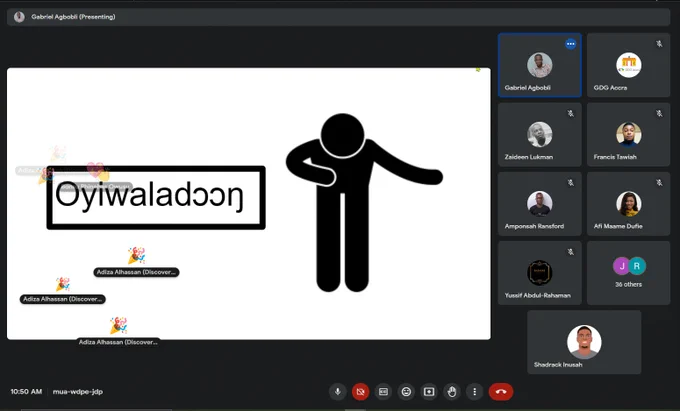680x411 pixels.
Task: Click Zaideen Lukman profile photo
Action: tap(539, 134)
